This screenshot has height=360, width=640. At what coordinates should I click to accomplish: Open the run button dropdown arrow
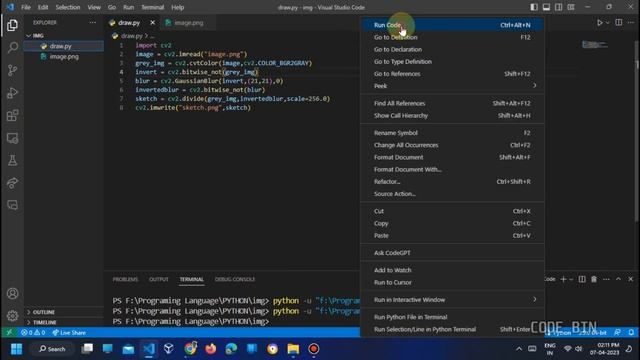[607, 23]
